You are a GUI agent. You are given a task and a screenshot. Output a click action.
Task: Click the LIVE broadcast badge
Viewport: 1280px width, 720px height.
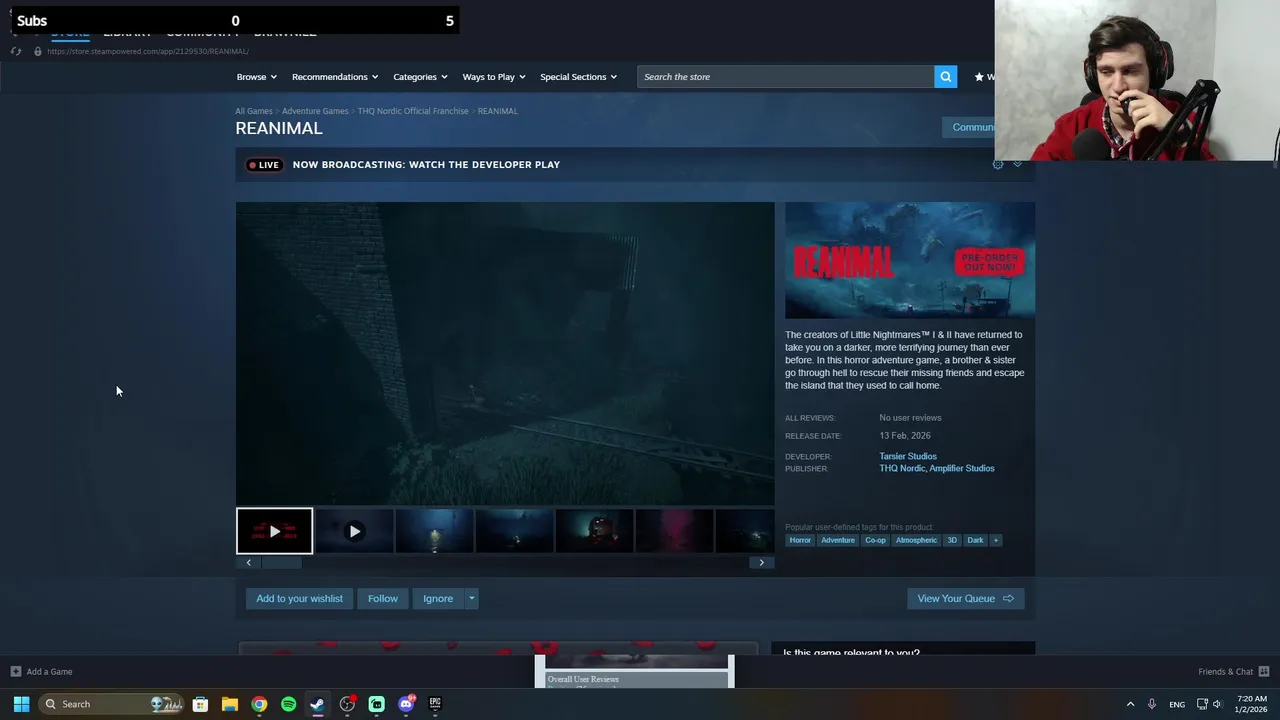click(x=265, y=165)
